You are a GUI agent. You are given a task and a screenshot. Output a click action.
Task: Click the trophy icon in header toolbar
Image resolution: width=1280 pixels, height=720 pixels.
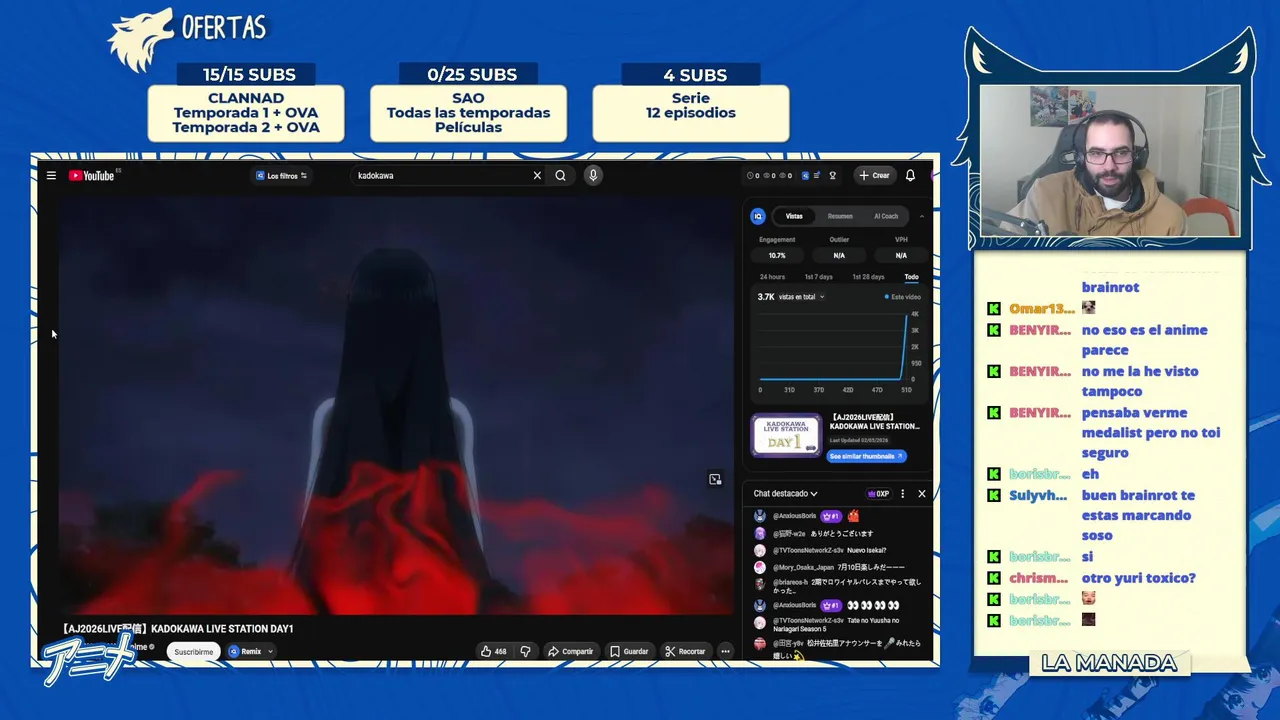click(x=832, y=175)
